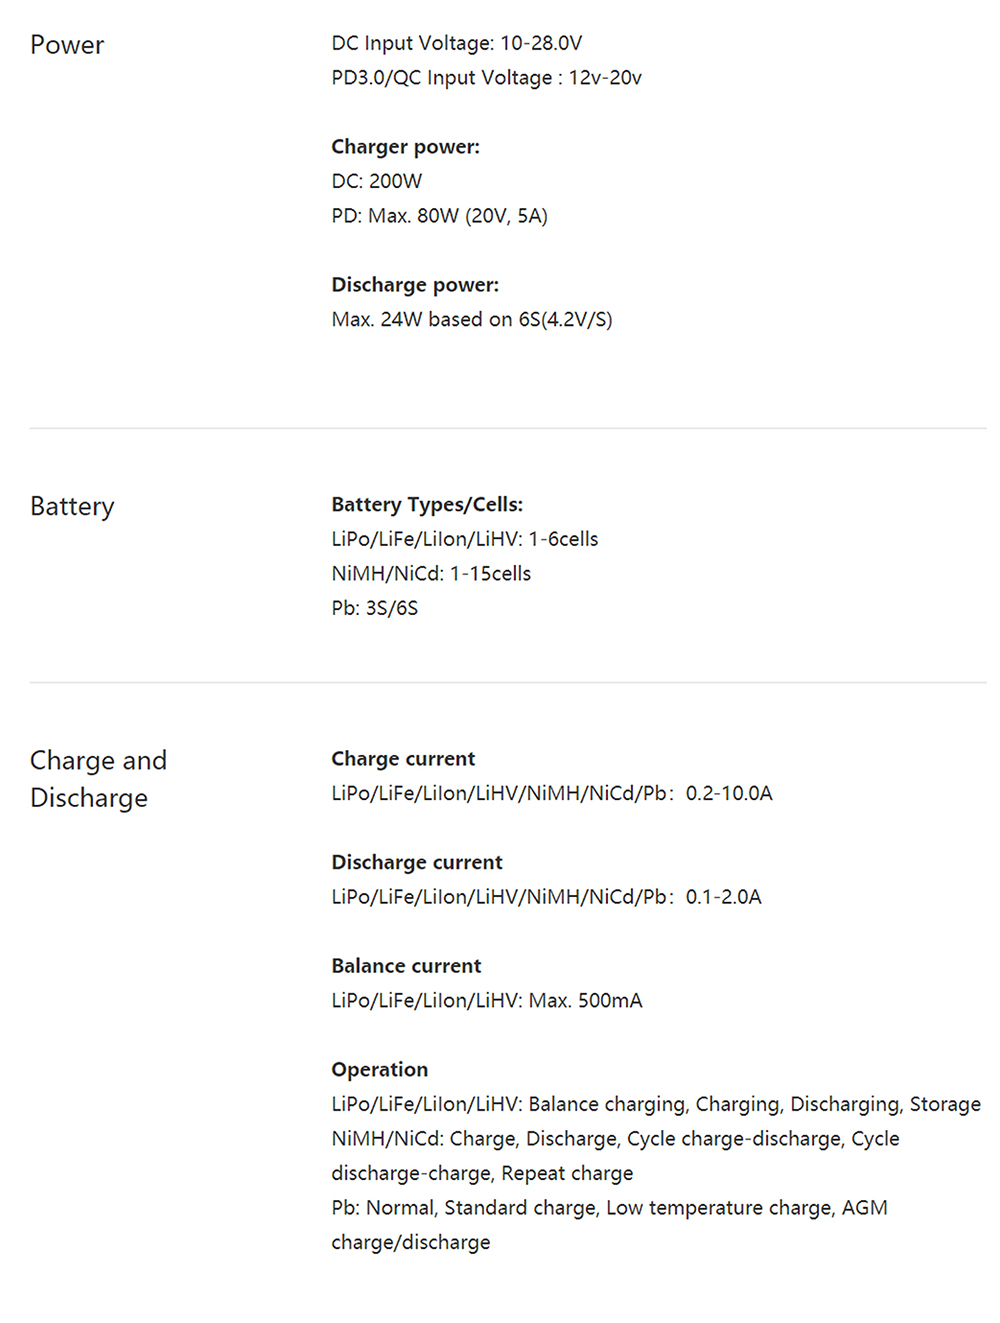Select the Max. 24W based on 6S line
The image size is (1000, 1323).
point(471,320)
